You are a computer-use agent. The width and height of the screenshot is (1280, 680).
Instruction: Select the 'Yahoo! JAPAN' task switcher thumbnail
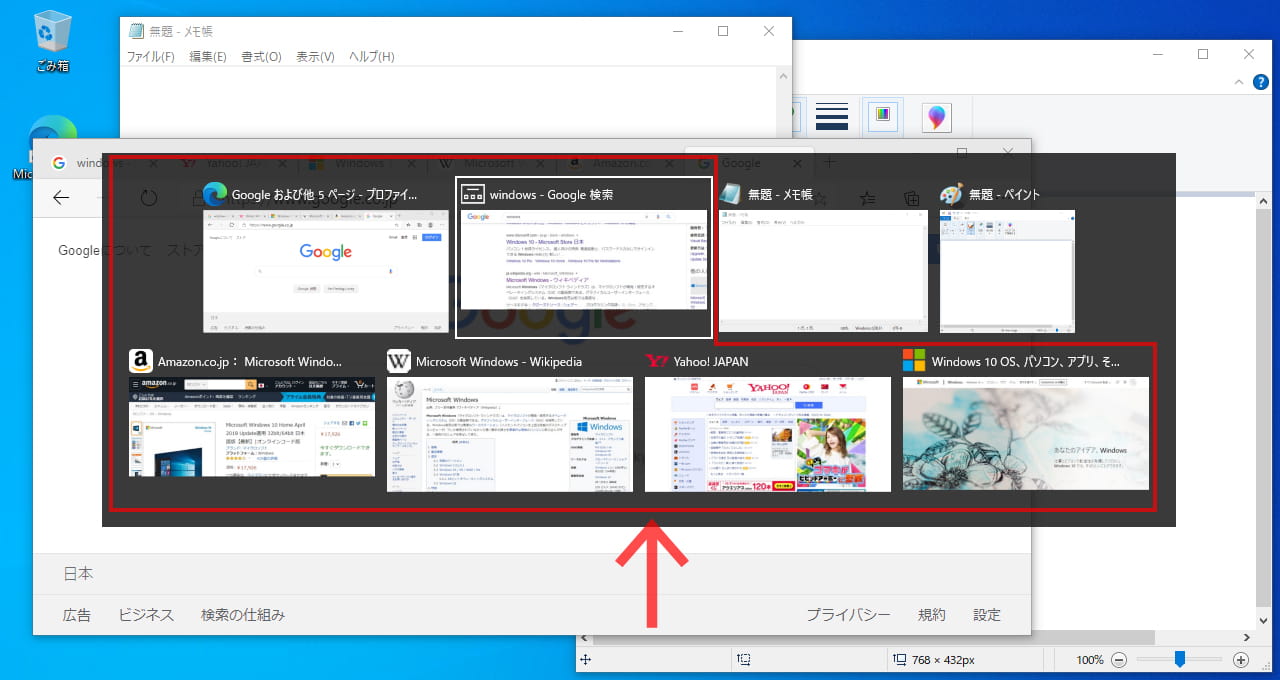pos(768,420)
